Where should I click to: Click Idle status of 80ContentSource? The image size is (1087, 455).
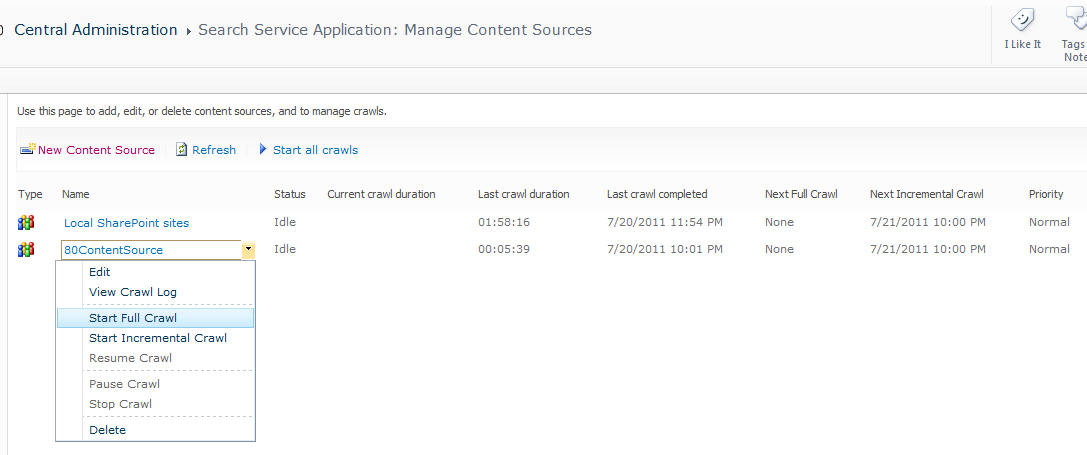click(x=285, y=249)
